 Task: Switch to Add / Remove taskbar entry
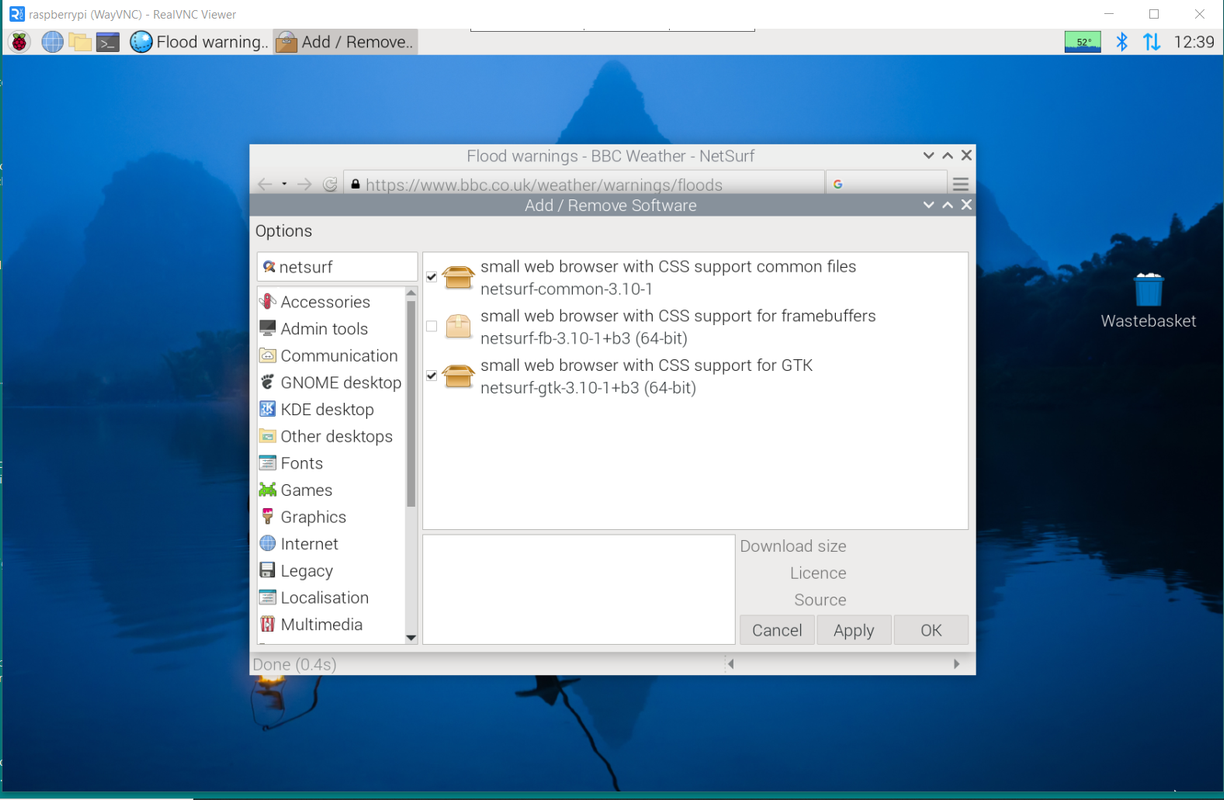click(x=345, y=42)
